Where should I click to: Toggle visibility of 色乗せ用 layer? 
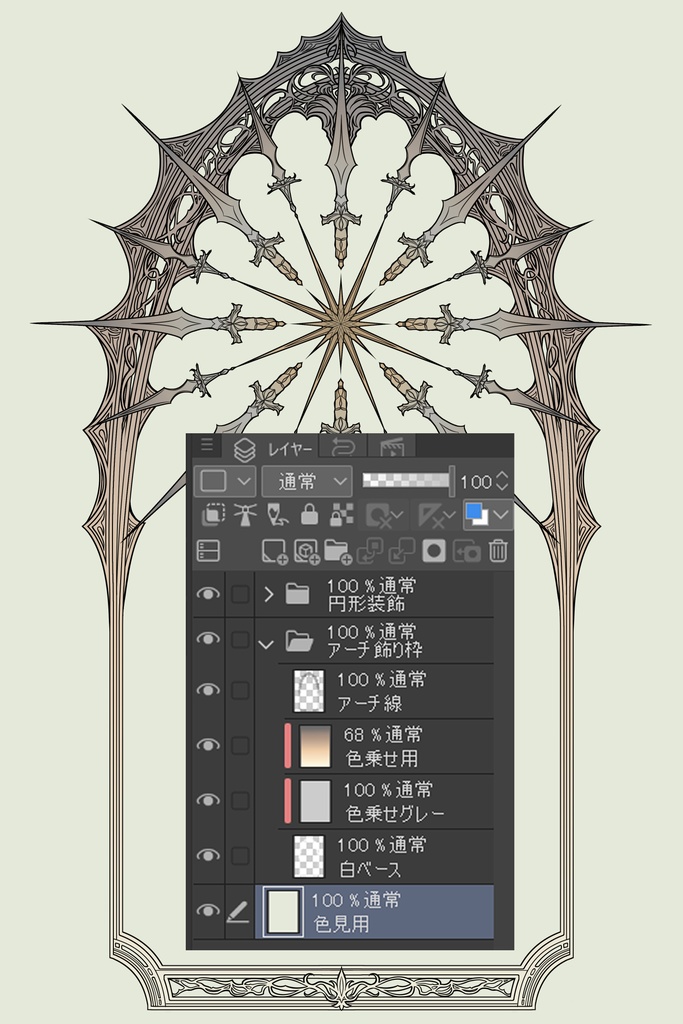[x=208, y=744]
